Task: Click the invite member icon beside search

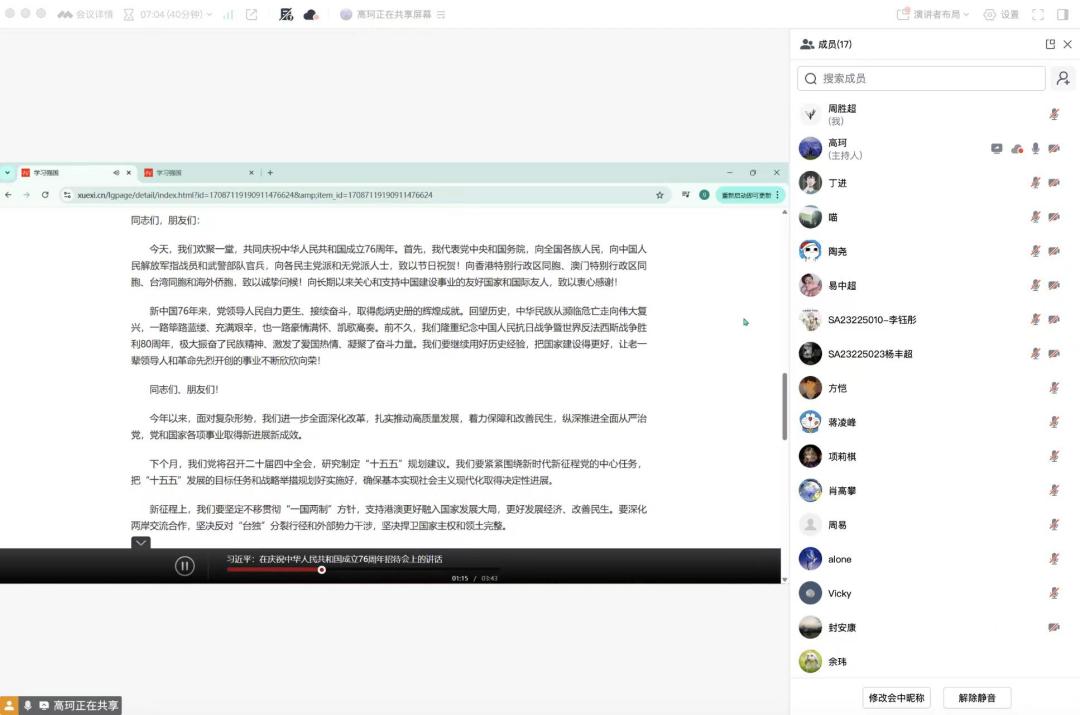Action: click(x=1061, y=78)
